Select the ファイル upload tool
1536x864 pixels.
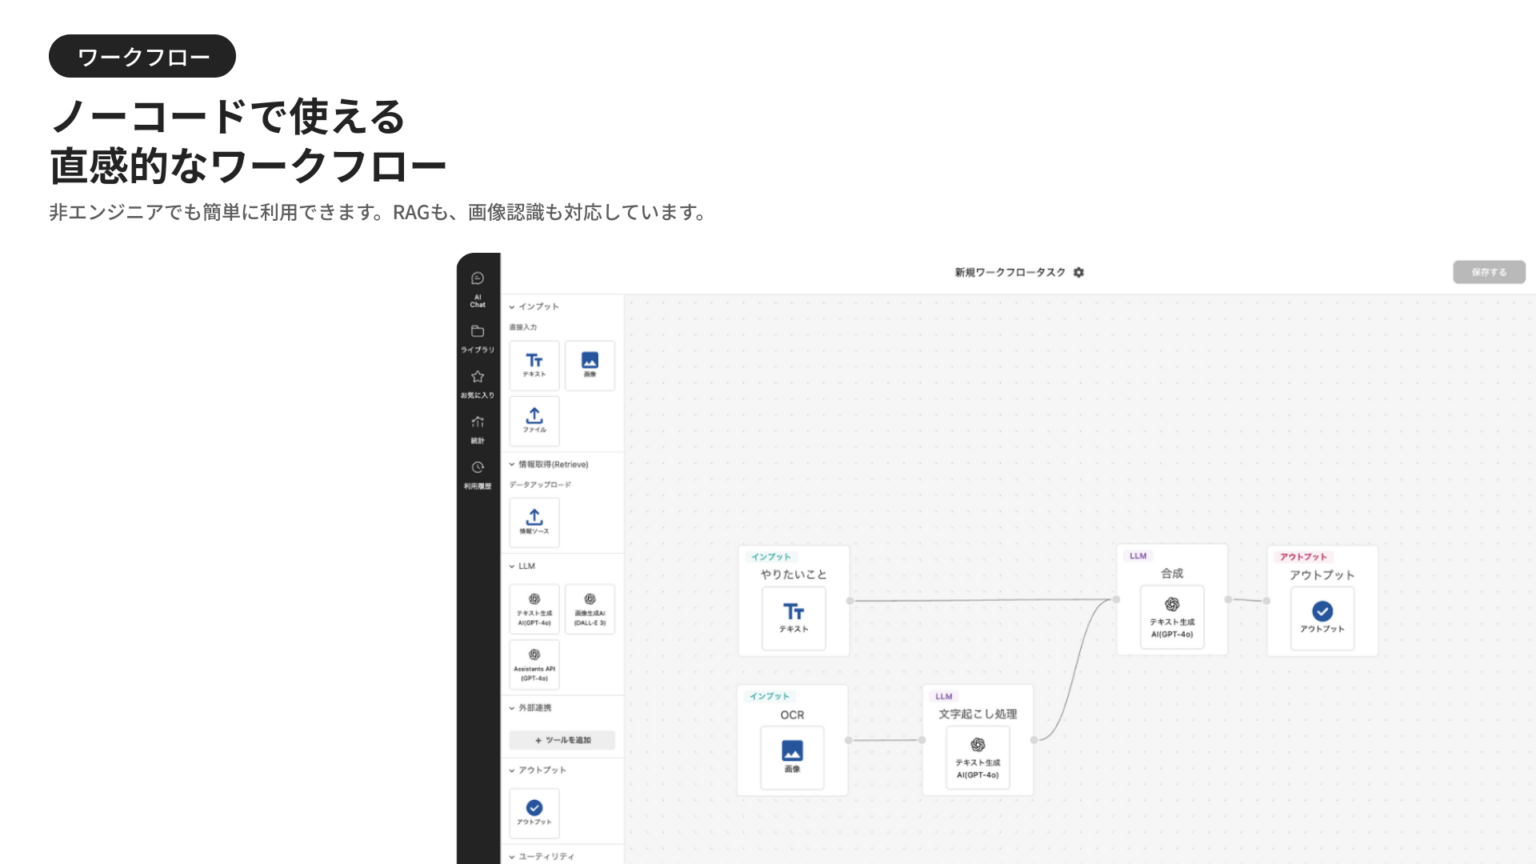click(x=534, y=421)
